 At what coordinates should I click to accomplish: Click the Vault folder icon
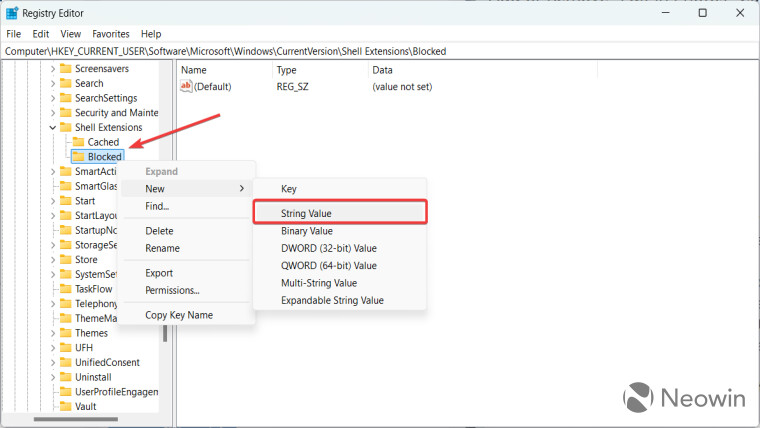pos(65,406)
